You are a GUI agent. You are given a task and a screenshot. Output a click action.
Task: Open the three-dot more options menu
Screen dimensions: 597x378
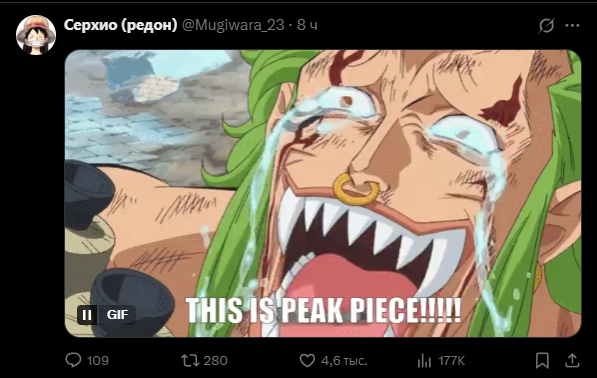tap(572, 26)
